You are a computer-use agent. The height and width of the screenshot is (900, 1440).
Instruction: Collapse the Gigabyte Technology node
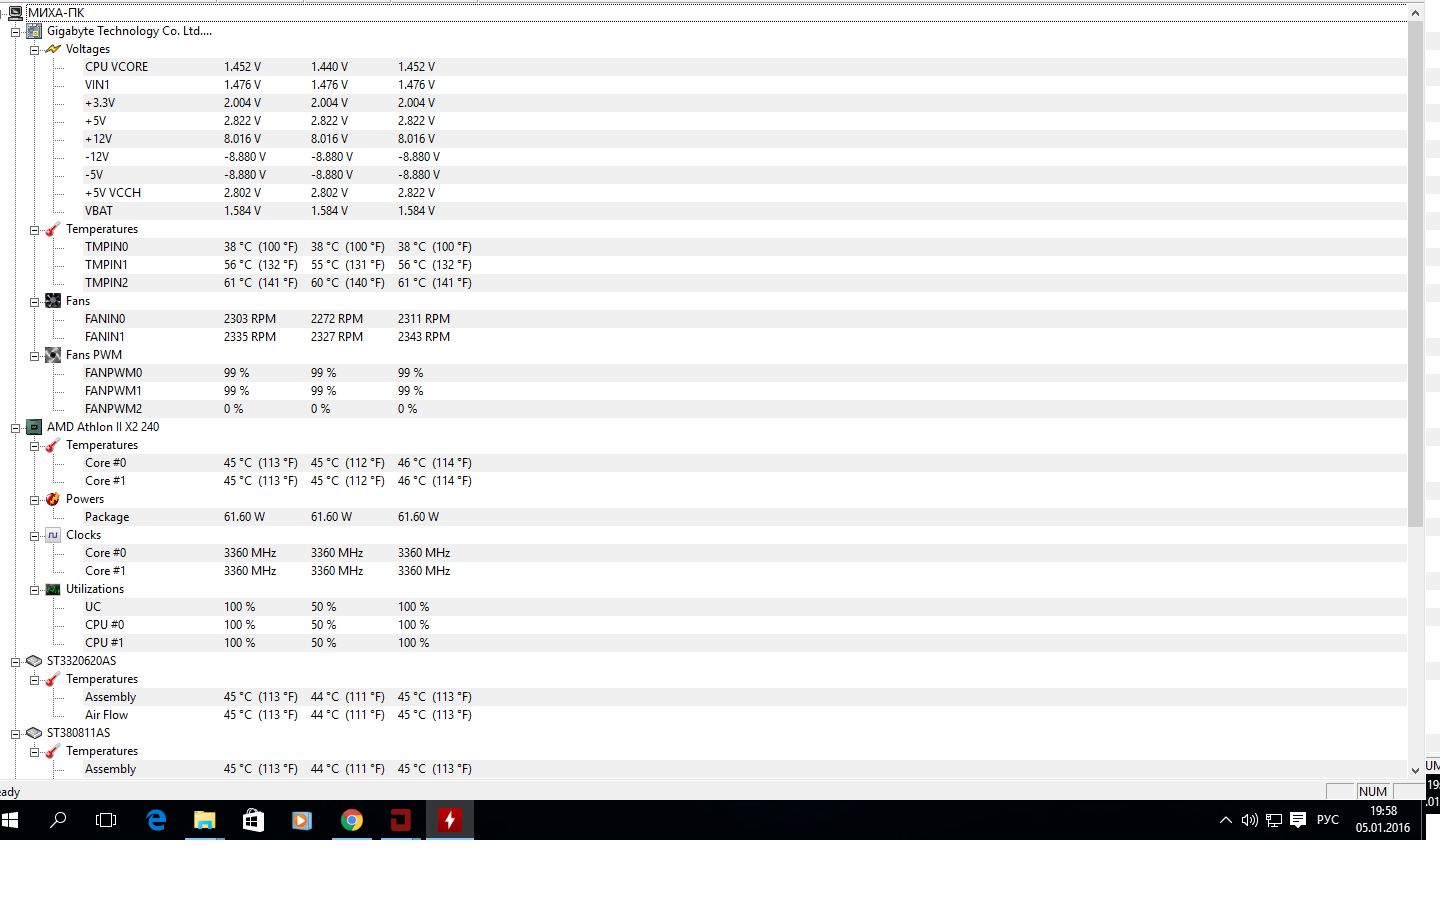click(x=16, y=32)
